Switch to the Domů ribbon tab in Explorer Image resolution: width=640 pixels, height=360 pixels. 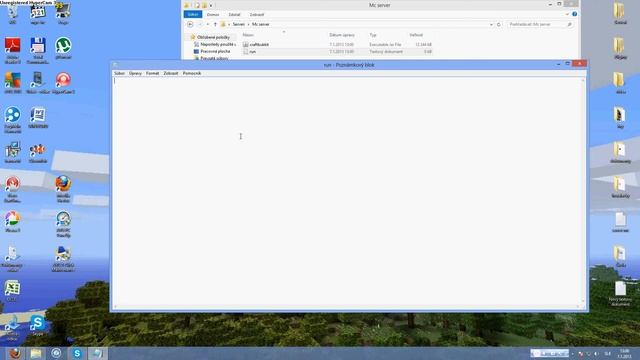213,14
